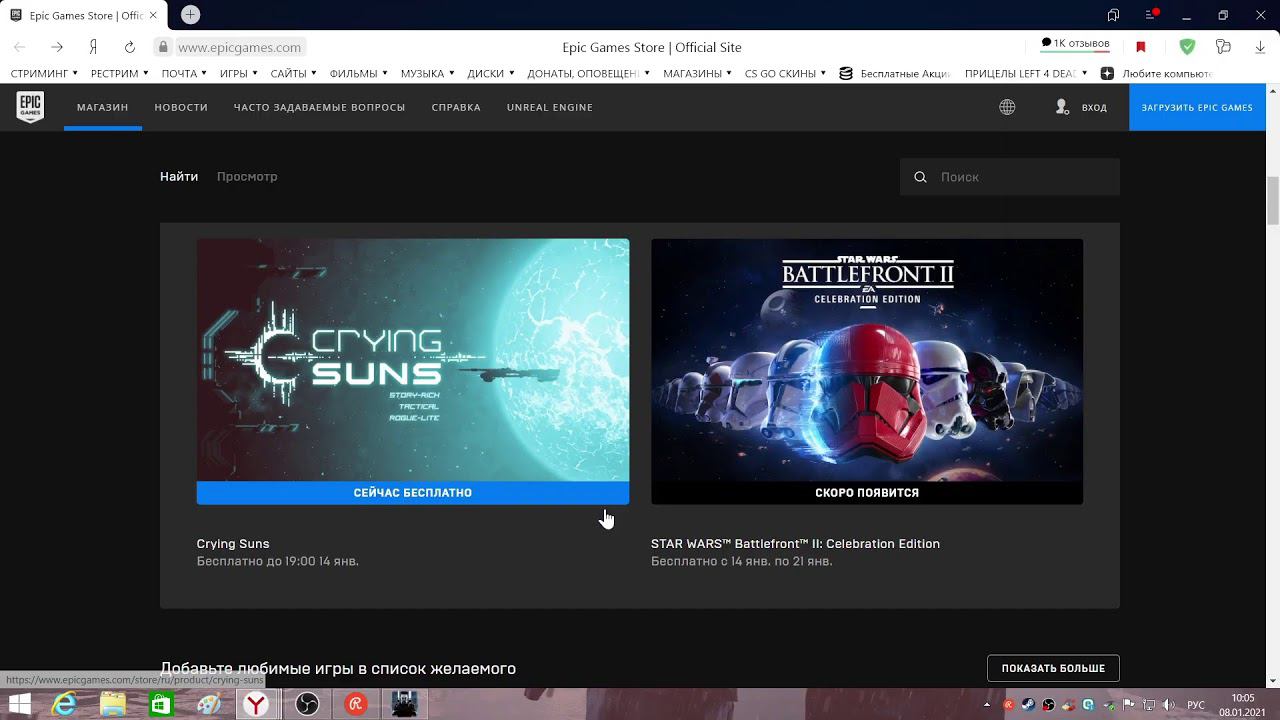Click the Yandex home "Я" icon

click(x=93, y=47)
